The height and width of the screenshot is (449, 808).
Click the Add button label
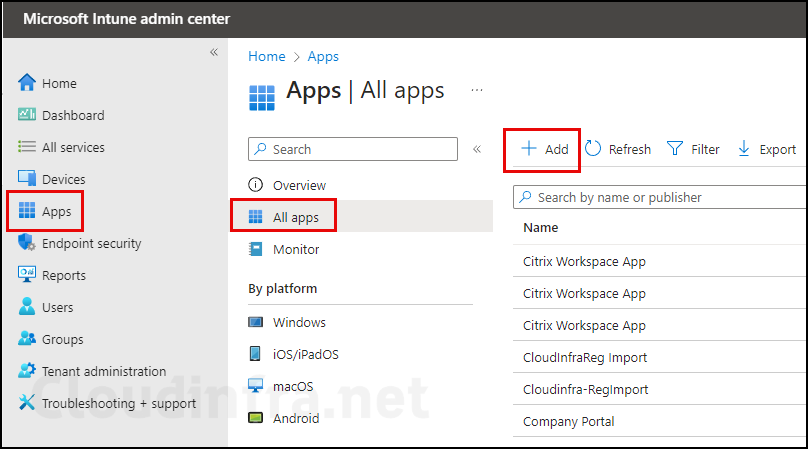tap(557, 149)
